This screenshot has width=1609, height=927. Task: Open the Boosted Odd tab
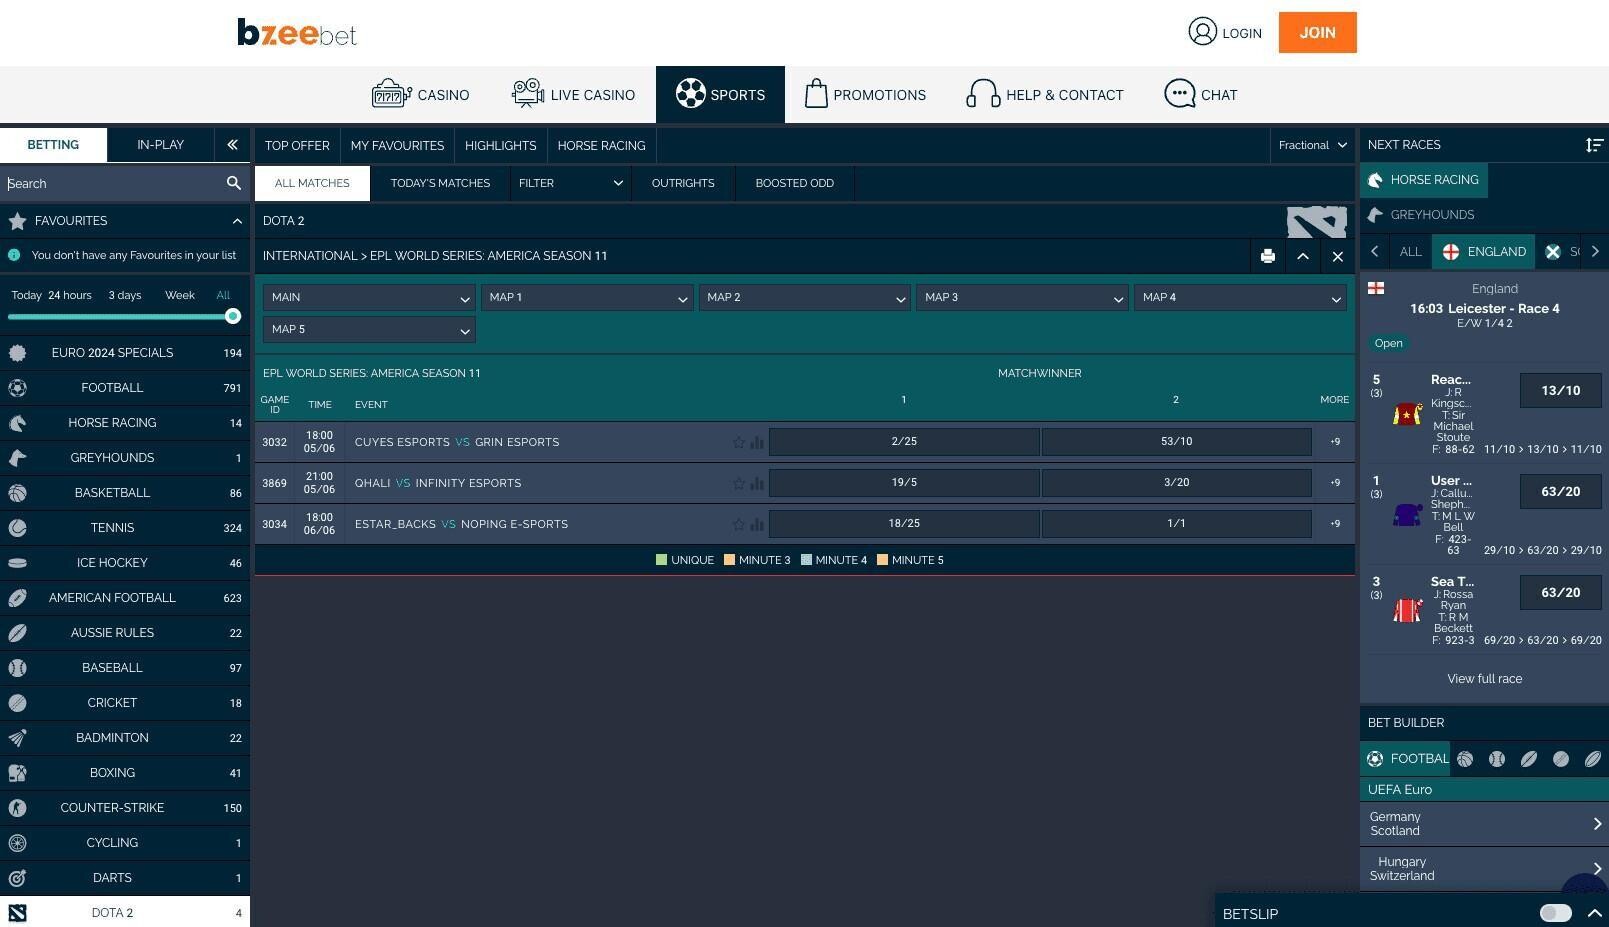(x=795, y=183)
